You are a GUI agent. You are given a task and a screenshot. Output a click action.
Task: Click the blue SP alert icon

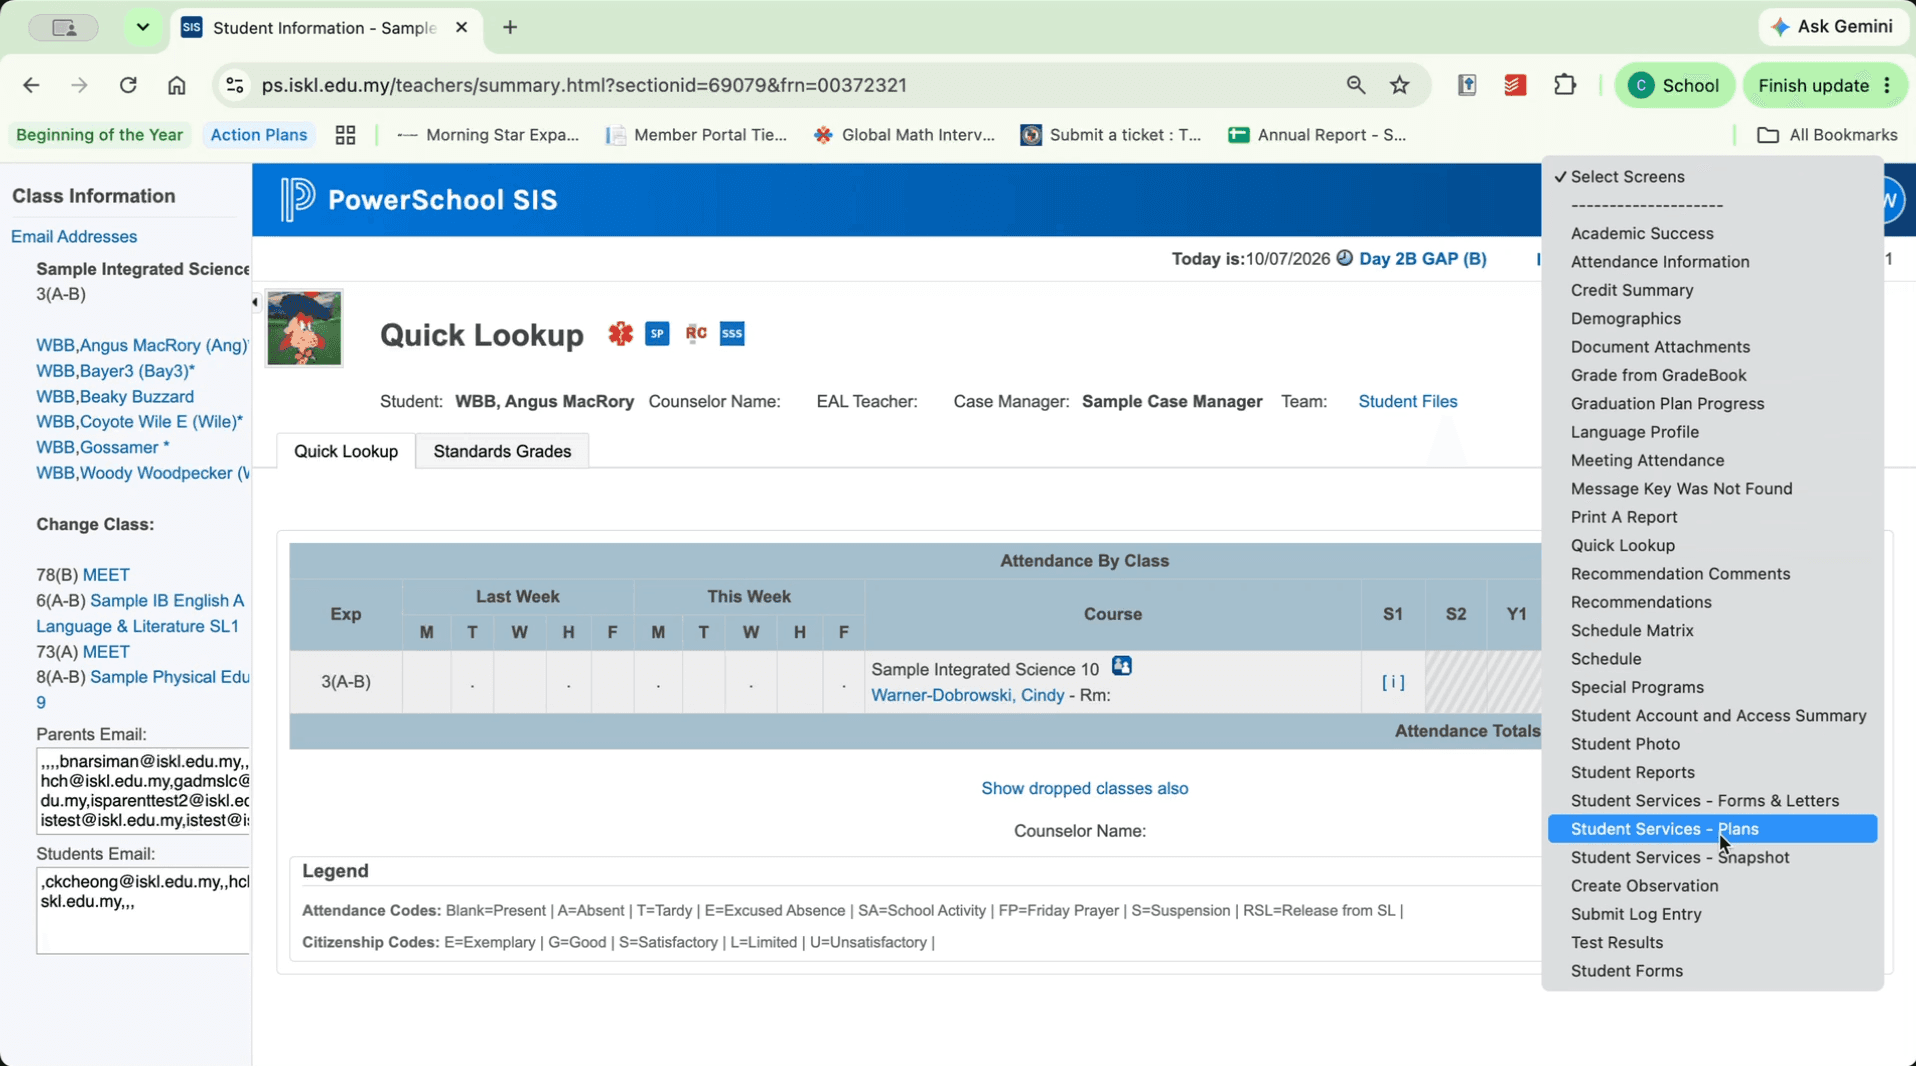pos(657,334)
